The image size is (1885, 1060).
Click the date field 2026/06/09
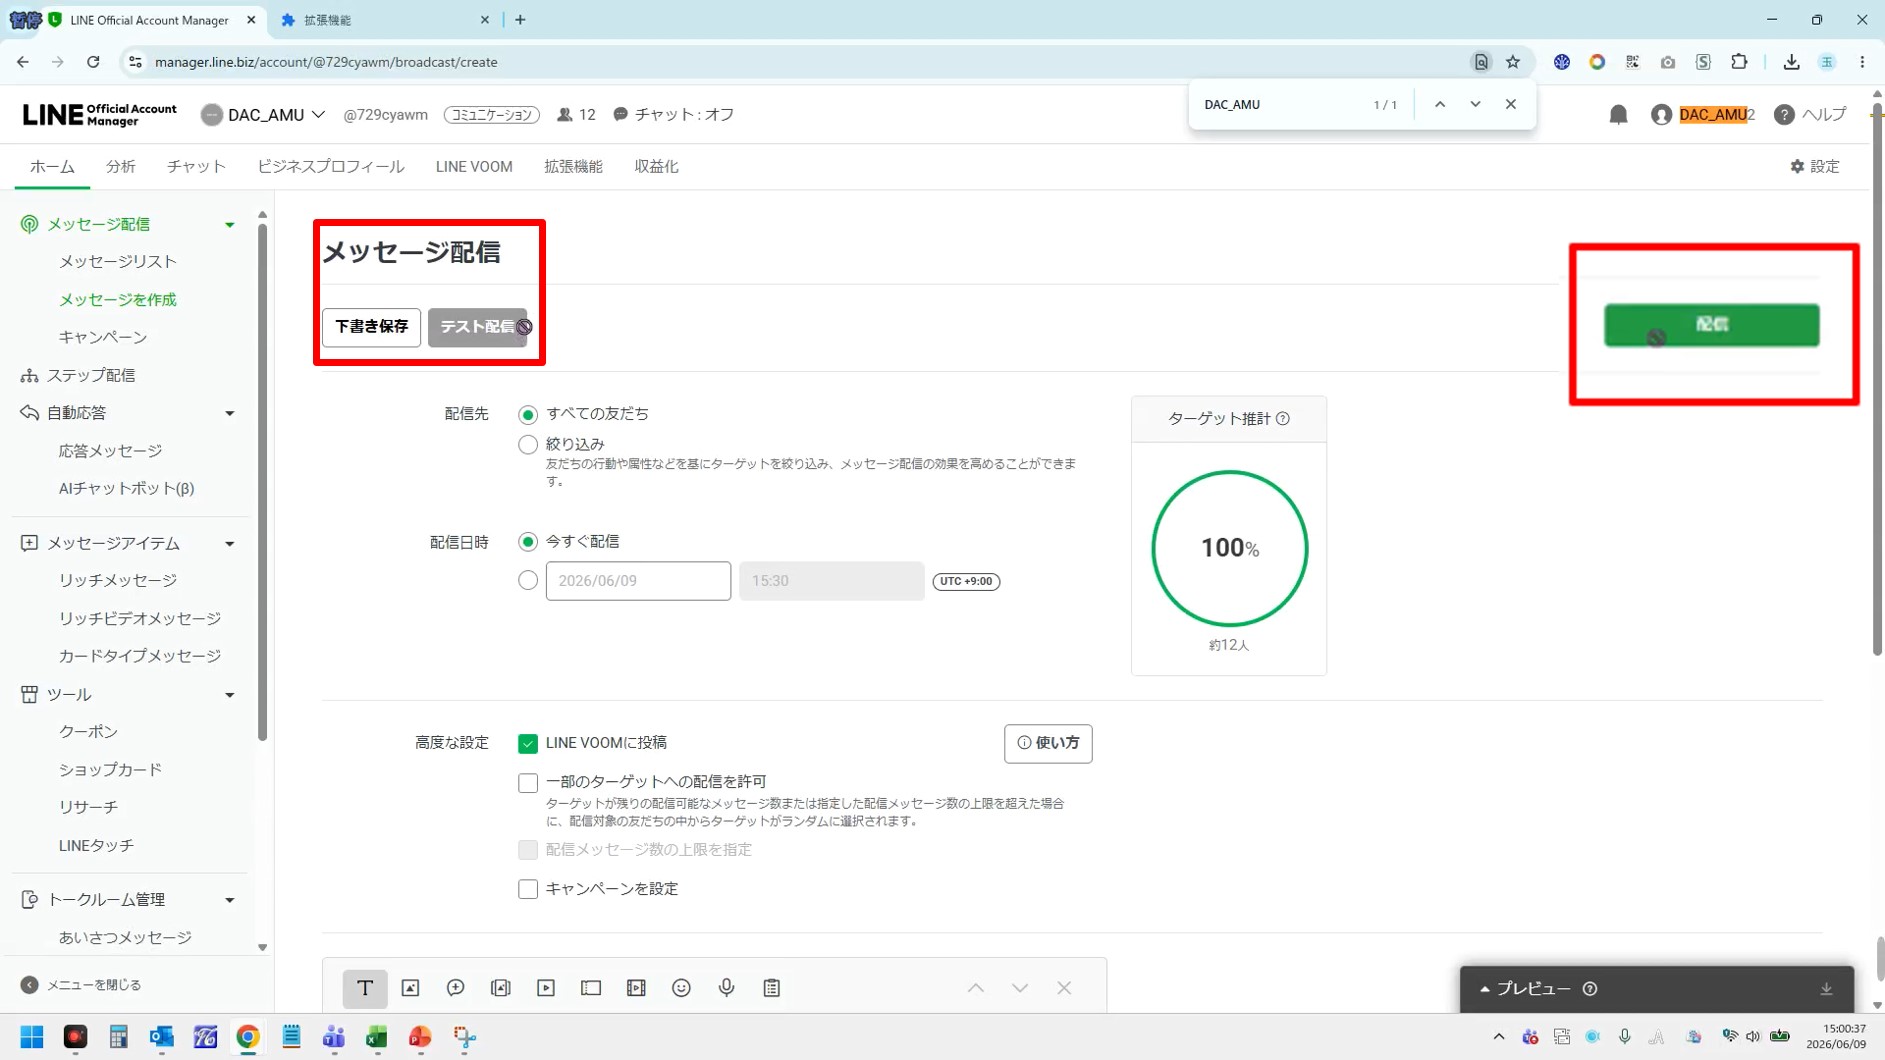(x=638, y=581)
